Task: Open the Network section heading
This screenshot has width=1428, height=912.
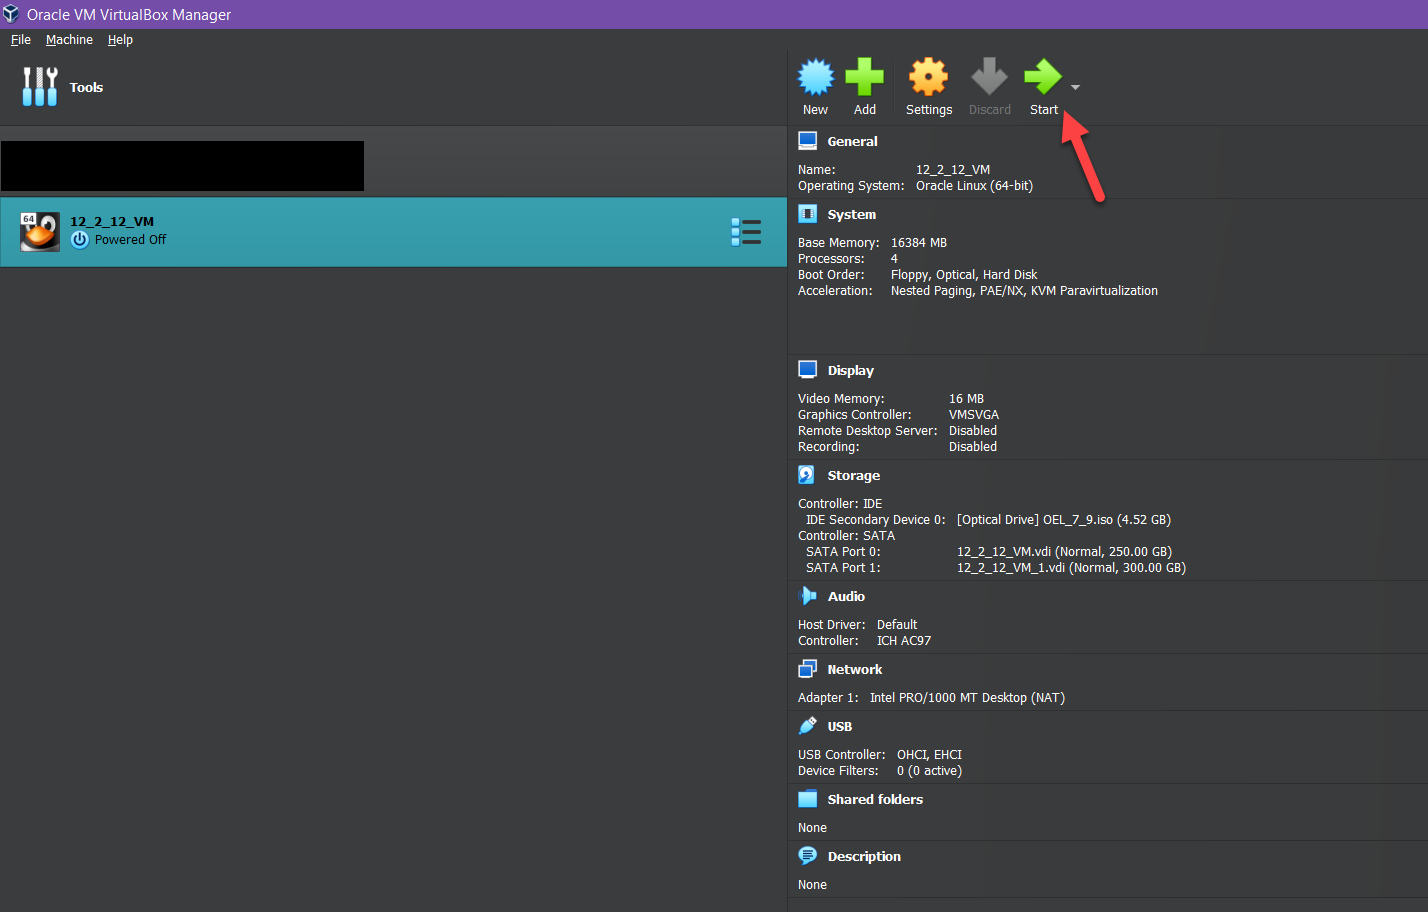Action: click(854, 670)
